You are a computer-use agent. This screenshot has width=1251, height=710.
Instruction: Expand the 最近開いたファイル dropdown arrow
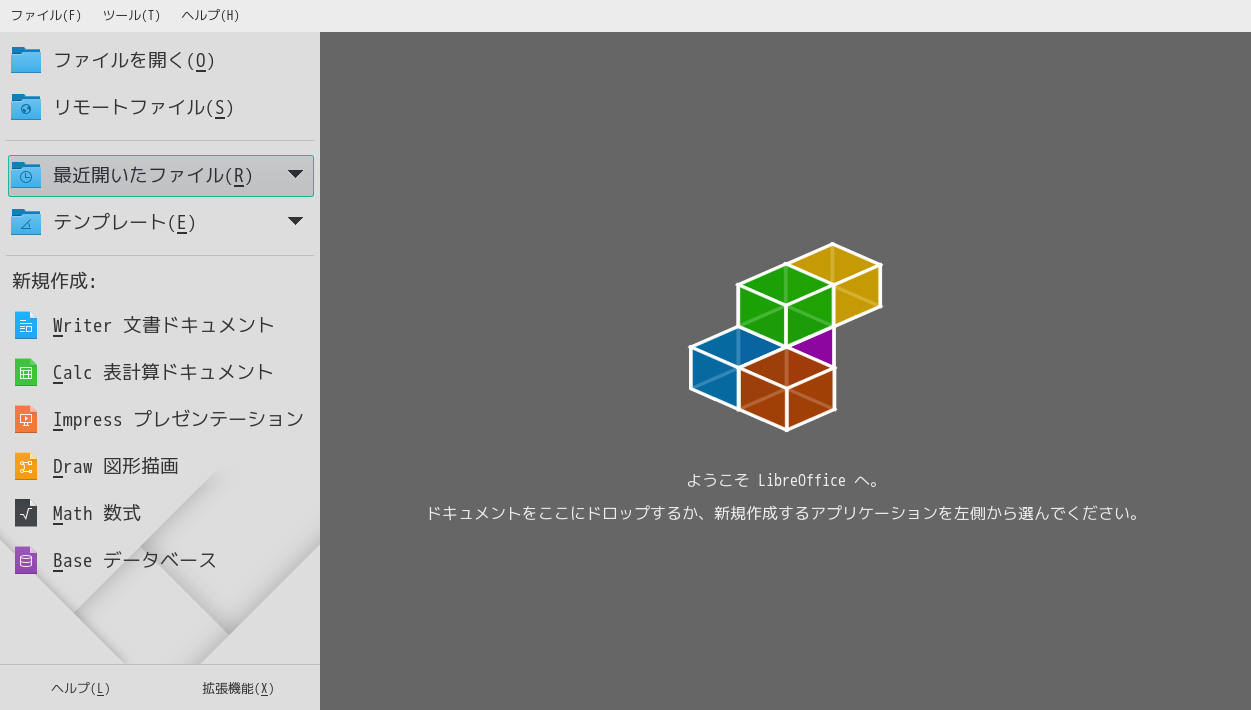coord(295,174)
